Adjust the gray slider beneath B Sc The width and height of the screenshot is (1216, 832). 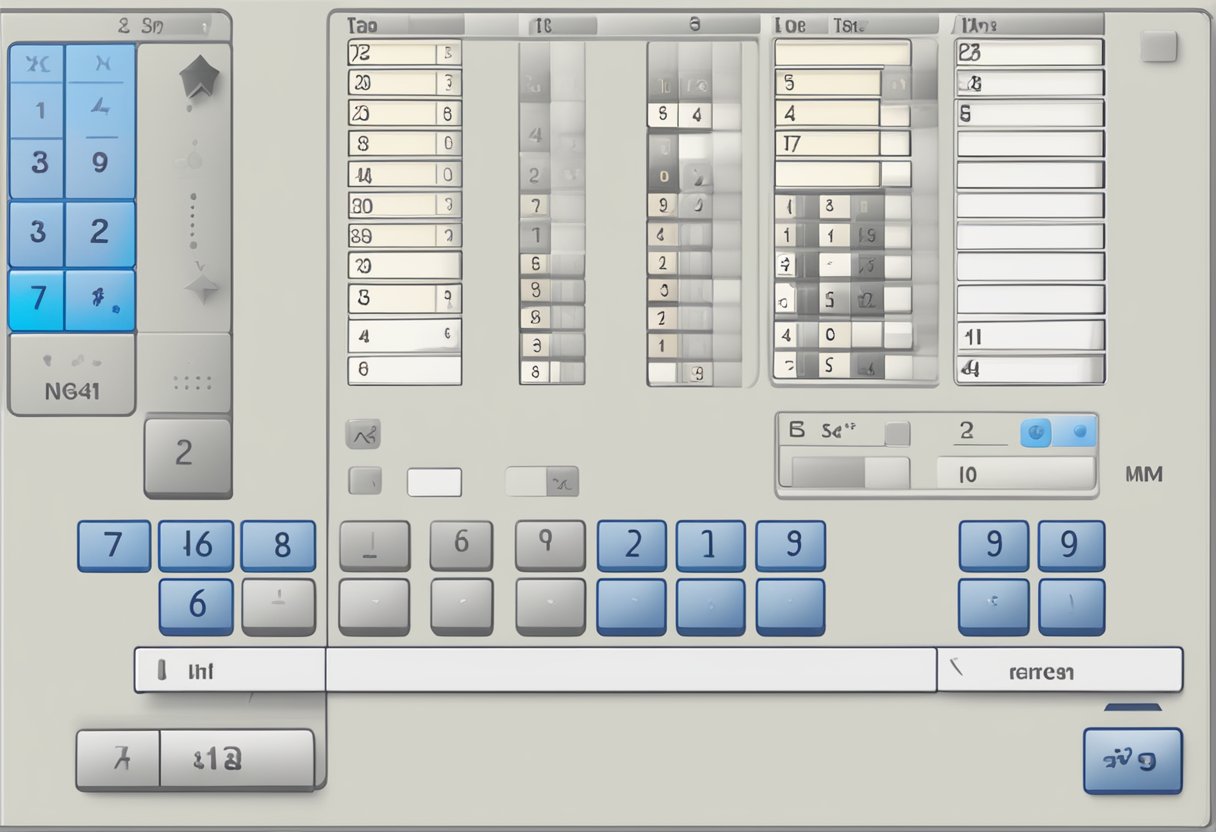pos(849,474)
